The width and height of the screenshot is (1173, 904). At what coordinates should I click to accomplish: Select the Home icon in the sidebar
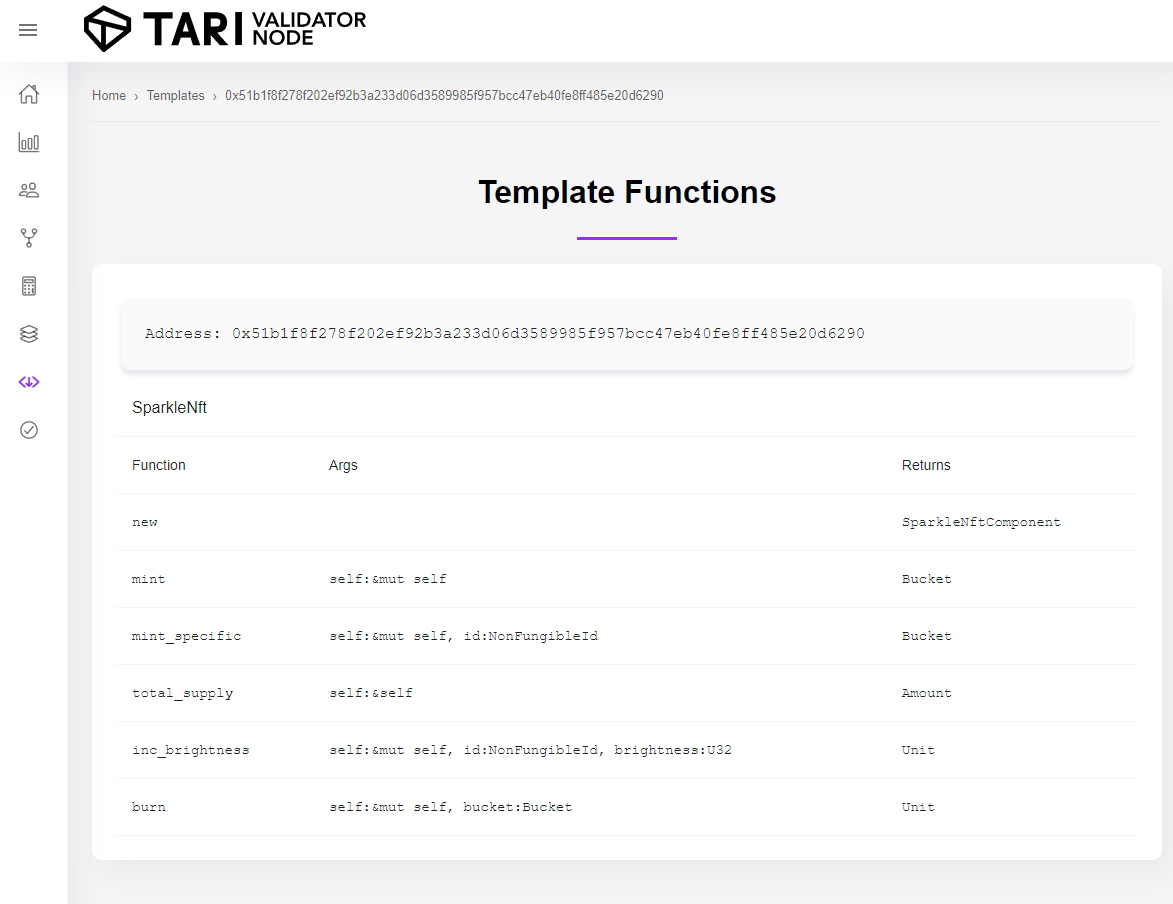(29, 94)
